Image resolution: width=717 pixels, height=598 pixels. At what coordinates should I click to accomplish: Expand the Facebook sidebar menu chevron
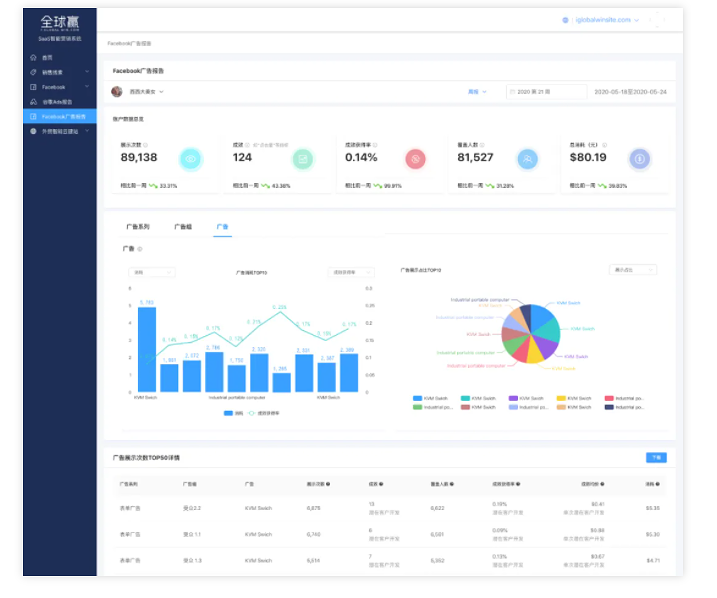(87, 86)
